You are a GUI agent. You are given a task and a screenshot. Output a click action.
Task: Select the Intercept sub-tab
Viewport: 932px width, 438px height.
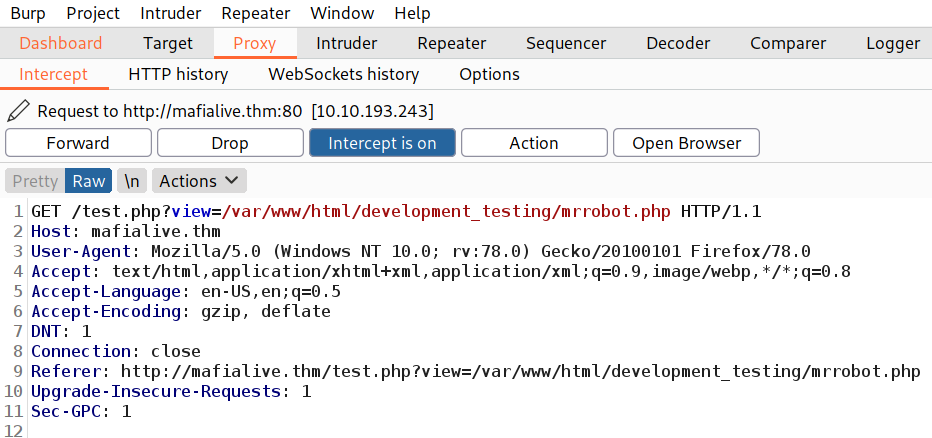click(x=53, y=74)
